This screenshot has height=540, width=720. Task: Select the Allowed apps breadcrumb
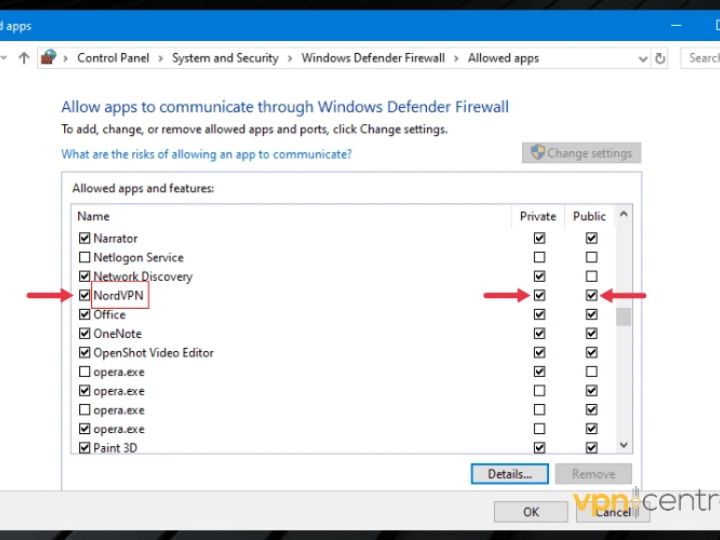[x=503, y=58]
